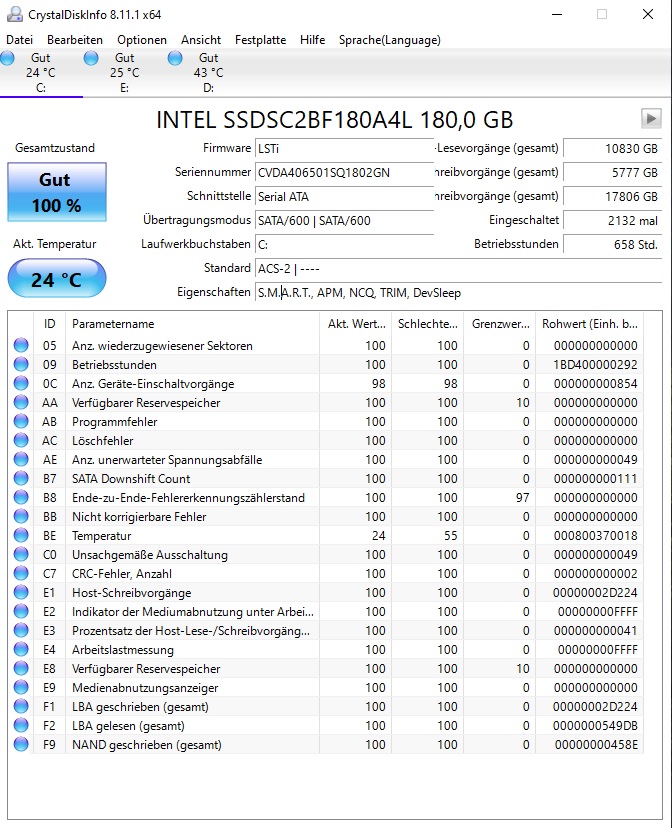
Task: Click raw value 0000000549DB
Action: click(x=595, y=726)
